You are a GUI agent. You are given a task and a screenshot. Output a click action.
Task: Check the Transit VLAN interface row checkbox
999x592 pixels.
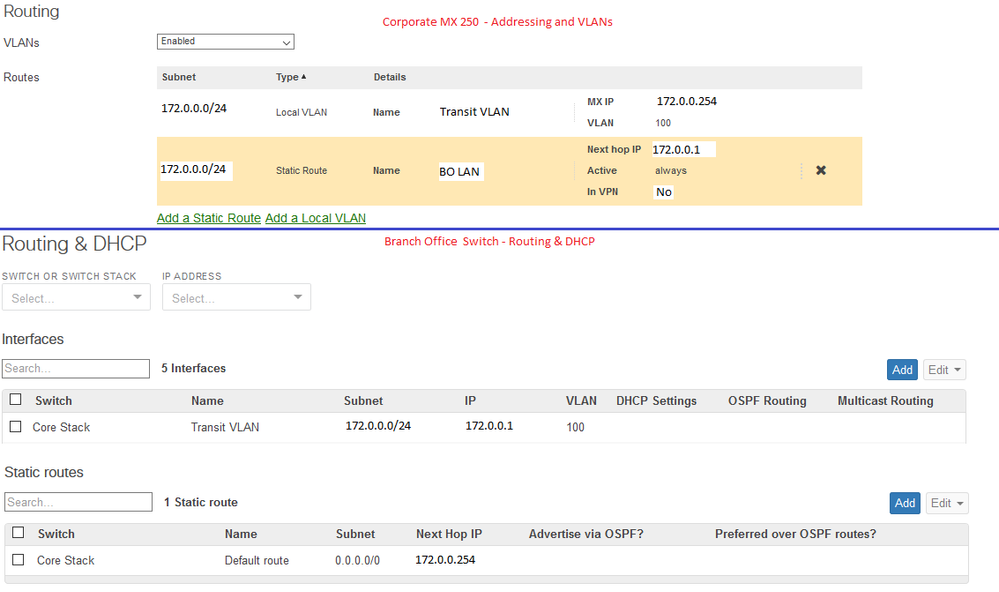click(16, 426)
